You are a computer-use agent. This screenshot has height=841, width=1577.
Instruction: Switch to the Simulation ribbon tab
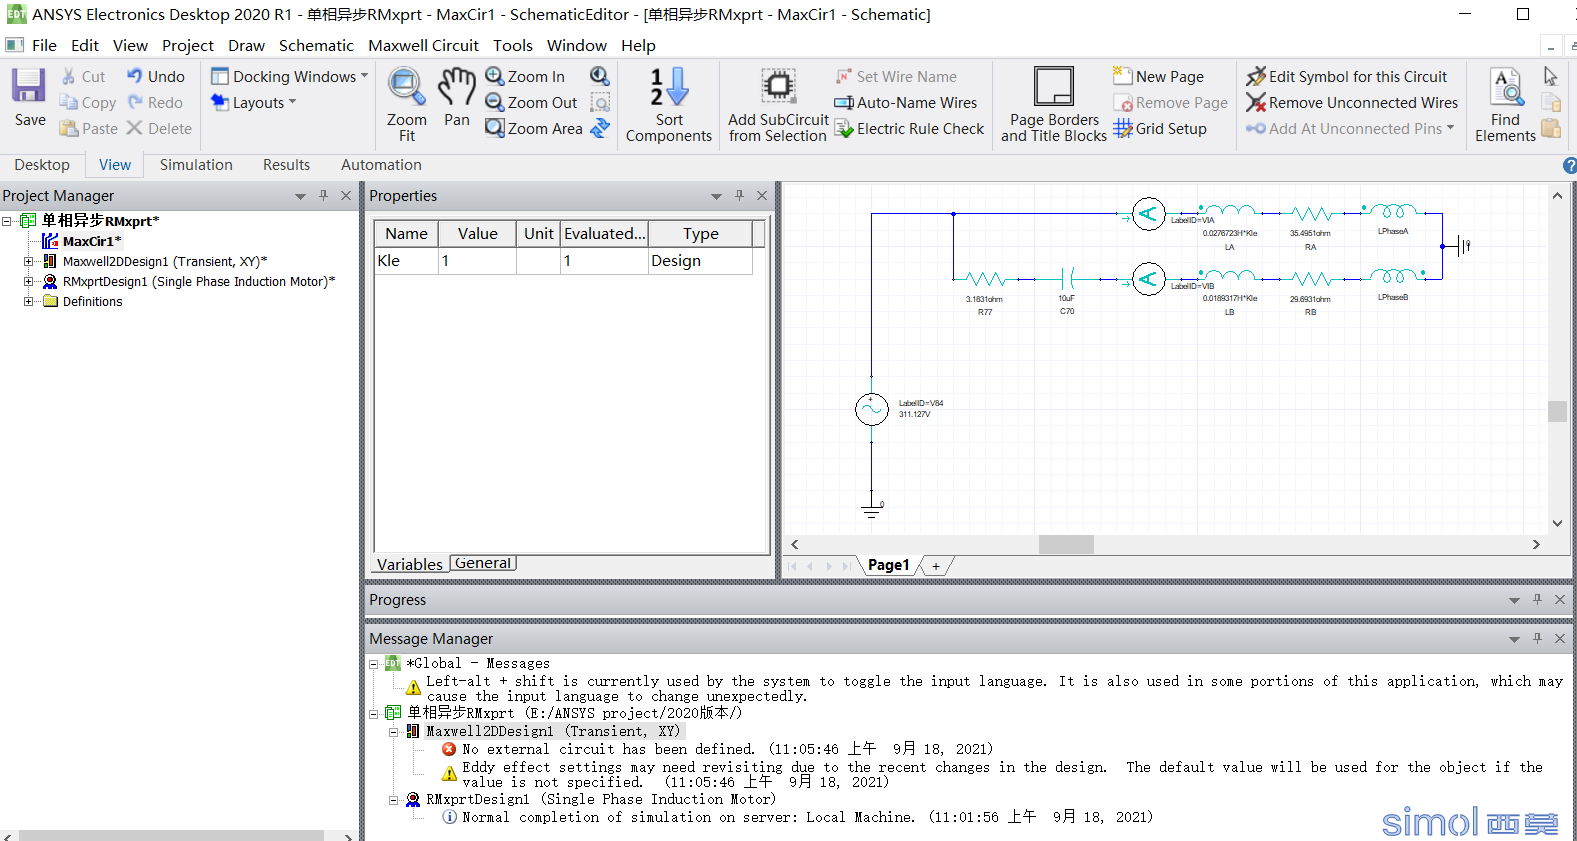point(196,165)
